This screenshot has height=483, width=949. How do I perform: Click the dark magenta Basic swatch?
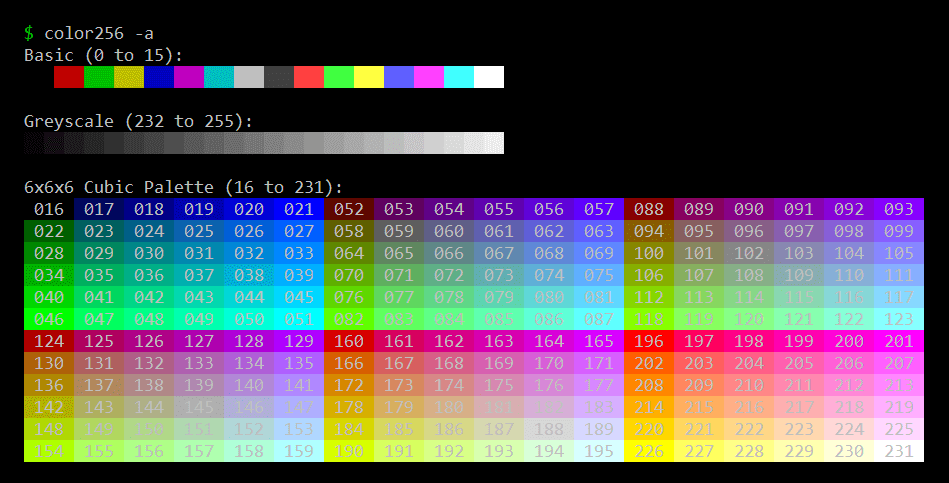click(x=189, y=77)
